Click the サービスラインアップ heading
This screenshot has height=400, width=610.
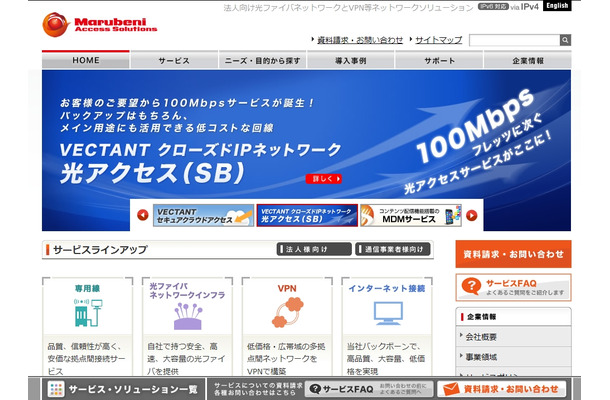coord(100,250)
